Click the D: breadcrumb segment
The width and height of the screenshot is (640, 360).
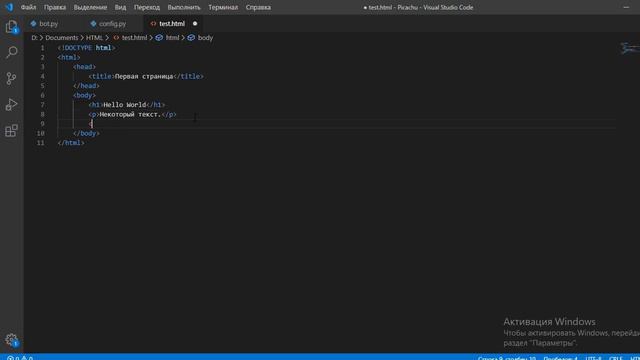pyautogui.click(x=34, y=38)
